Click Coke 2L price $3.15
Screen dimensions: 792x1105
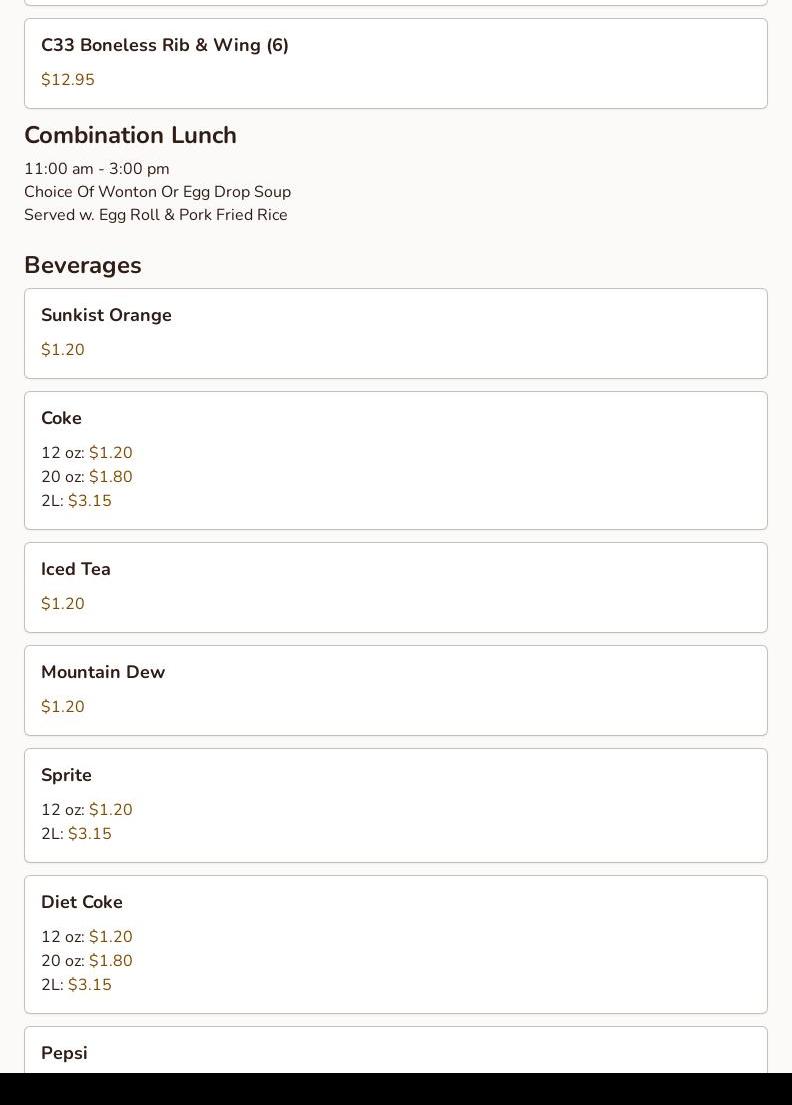click(89, 501)
